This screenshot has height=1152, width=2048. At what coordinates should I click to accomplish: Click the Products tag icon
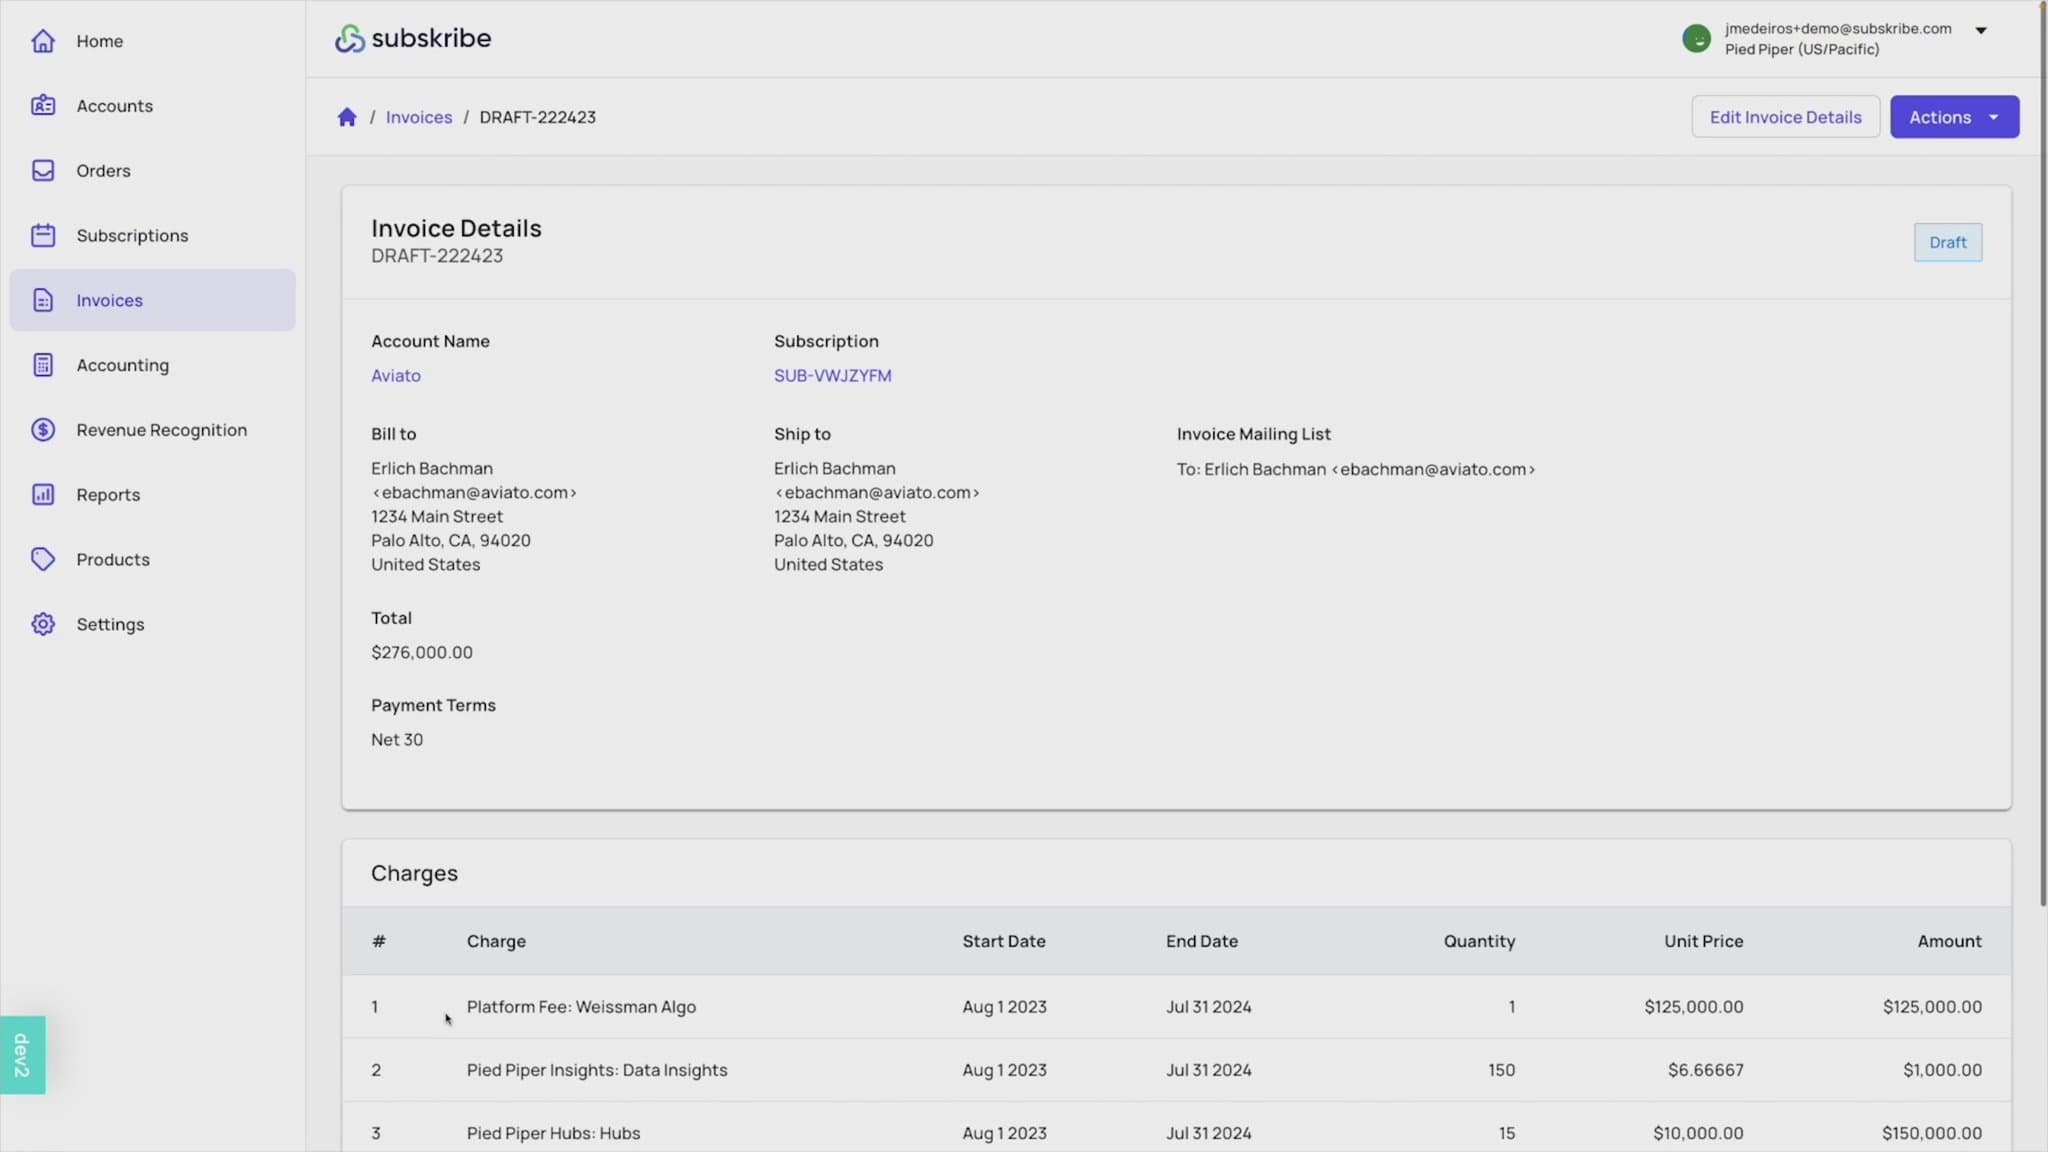[43, 559]
